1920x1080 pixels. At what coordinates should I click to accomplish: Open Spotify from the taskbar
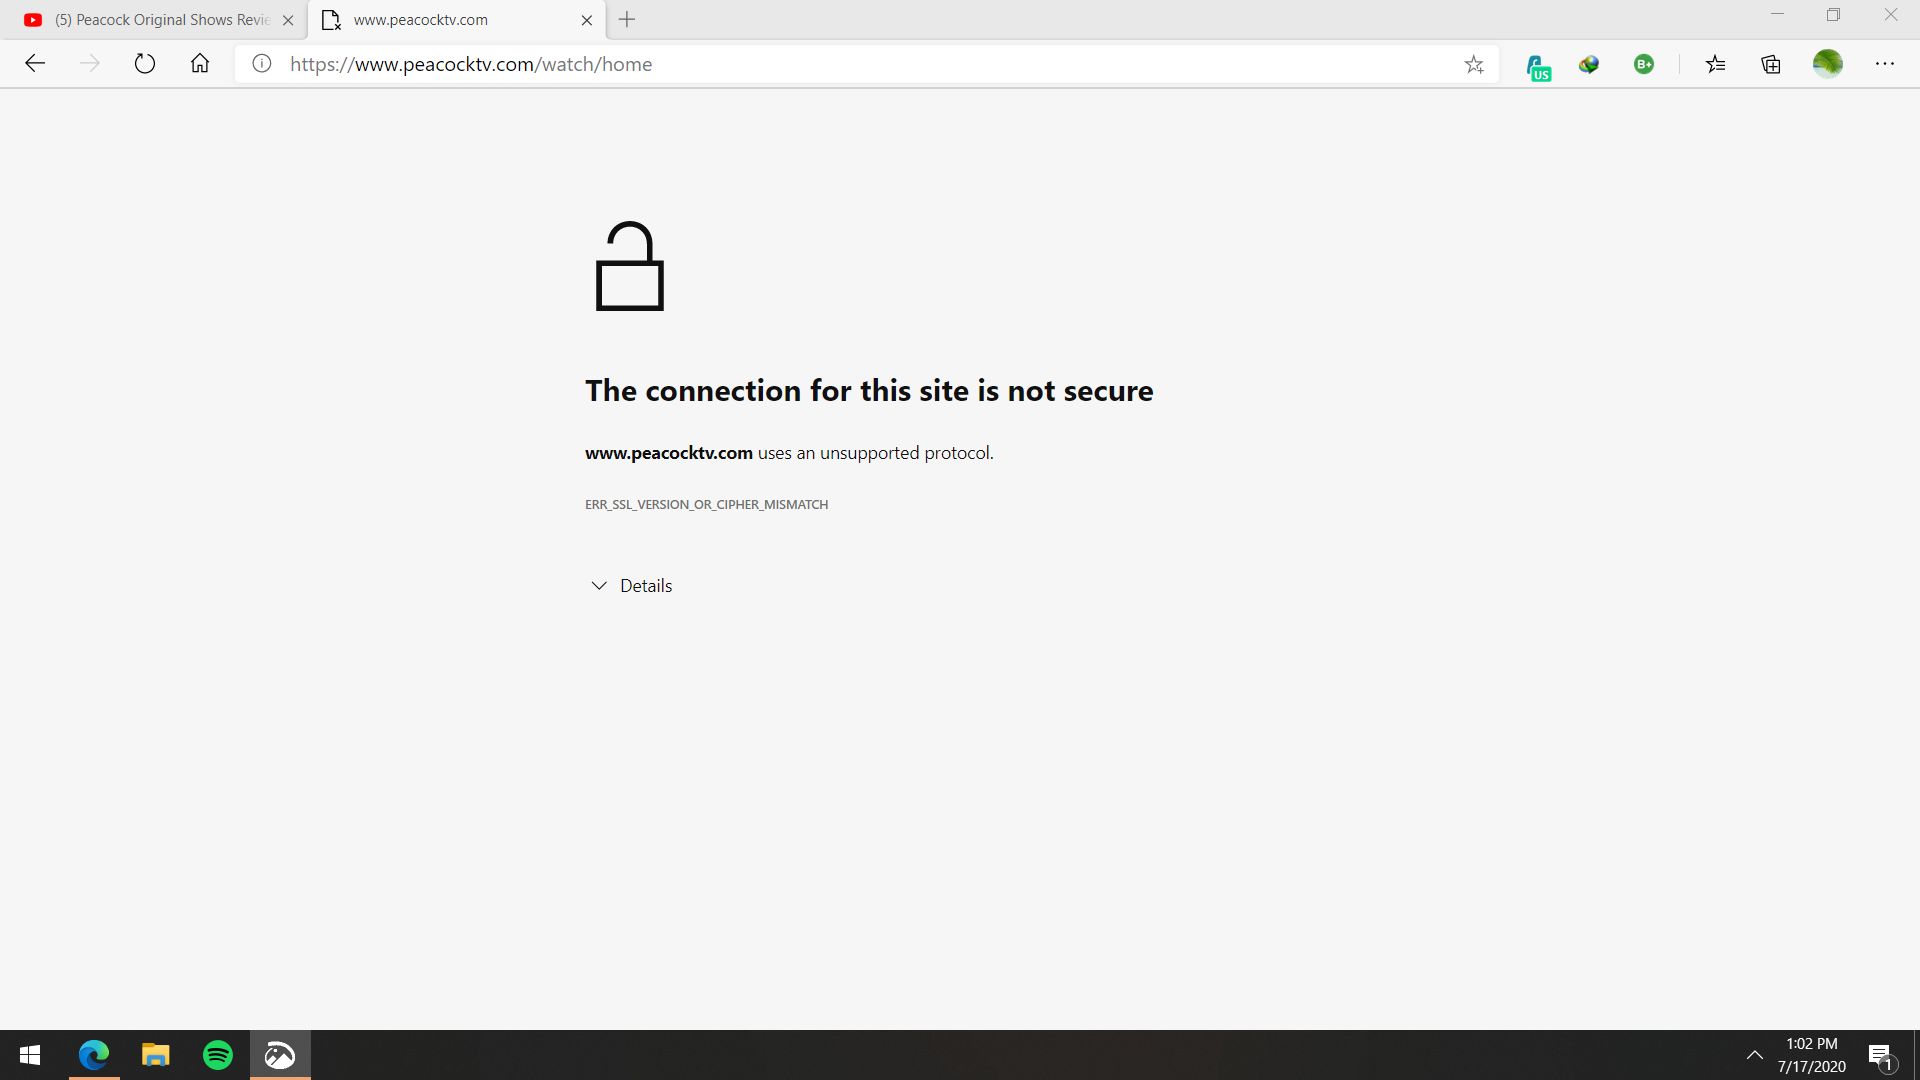pos(218,1055)
